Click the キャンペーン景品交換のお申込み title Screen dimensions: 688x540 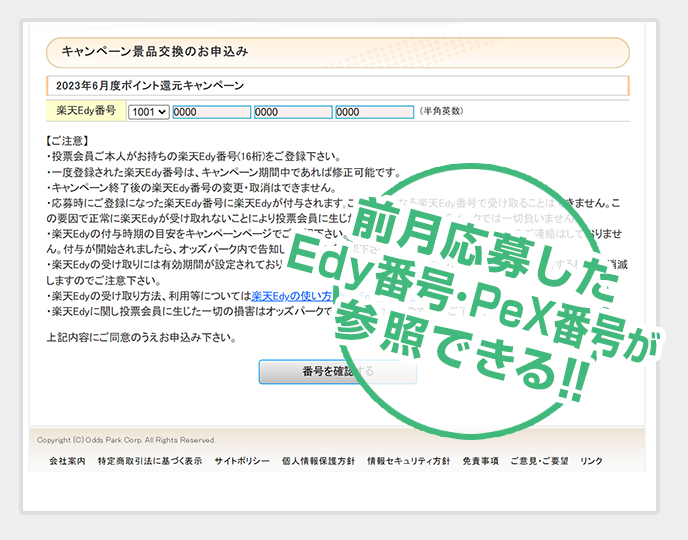[155, 52]
